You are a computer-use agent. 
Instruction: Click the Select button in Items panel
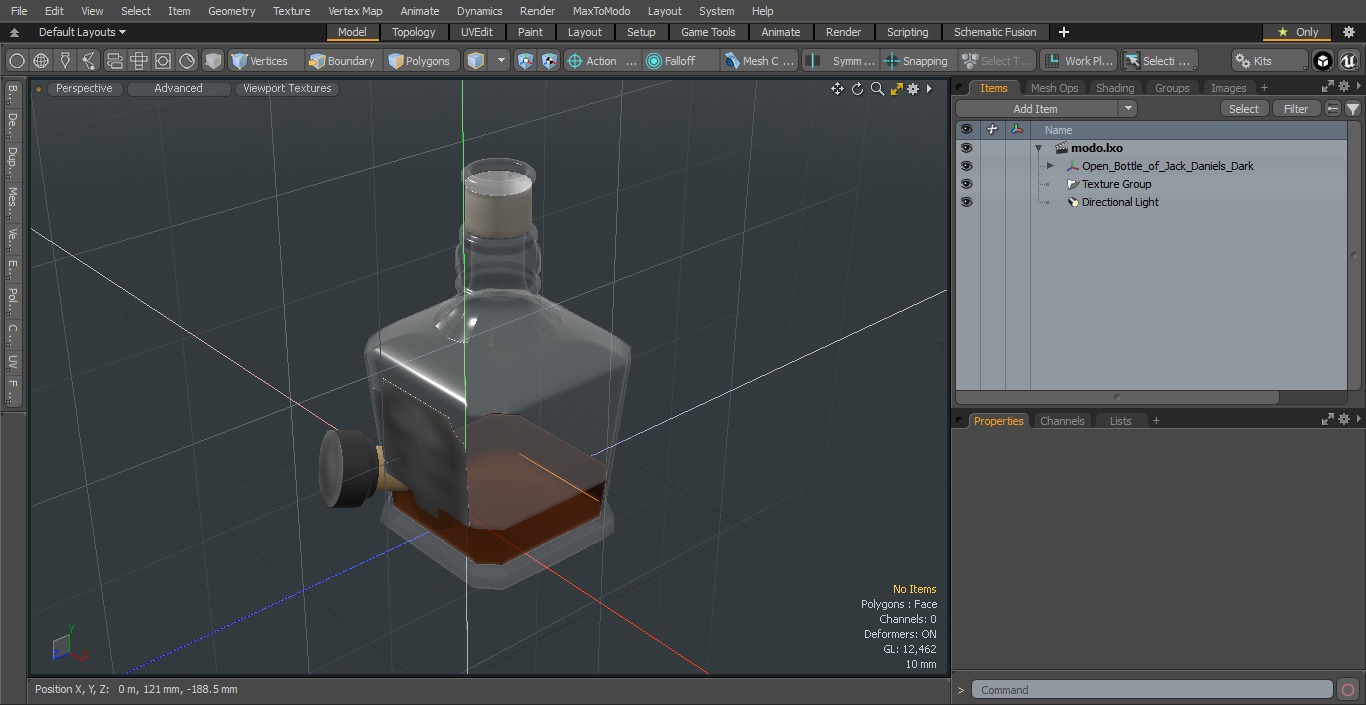pyautogui.click(x=1244, y=109)
